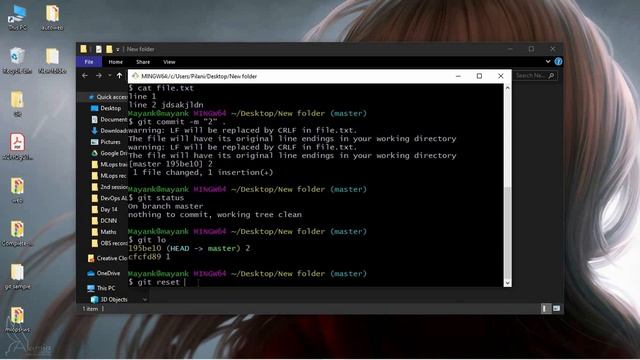
Task: Click 'nothing to commit, working tree clean' line
Action: click(215, 215)
